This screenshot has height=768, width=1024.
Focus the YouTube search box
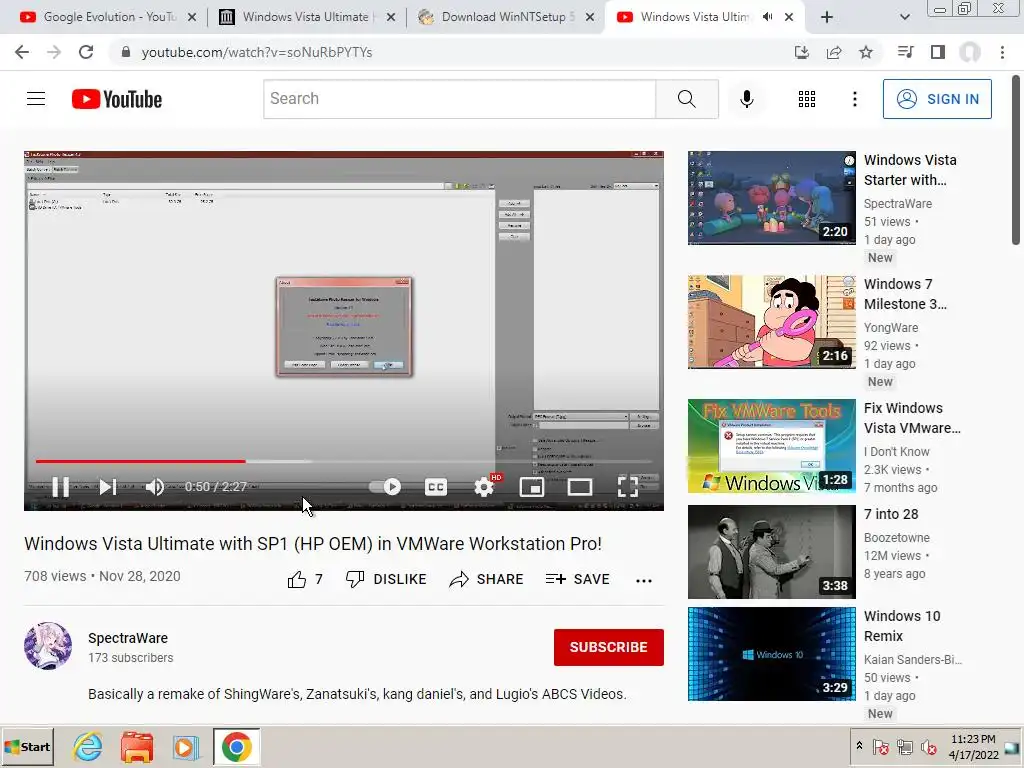tap(460, 99)
